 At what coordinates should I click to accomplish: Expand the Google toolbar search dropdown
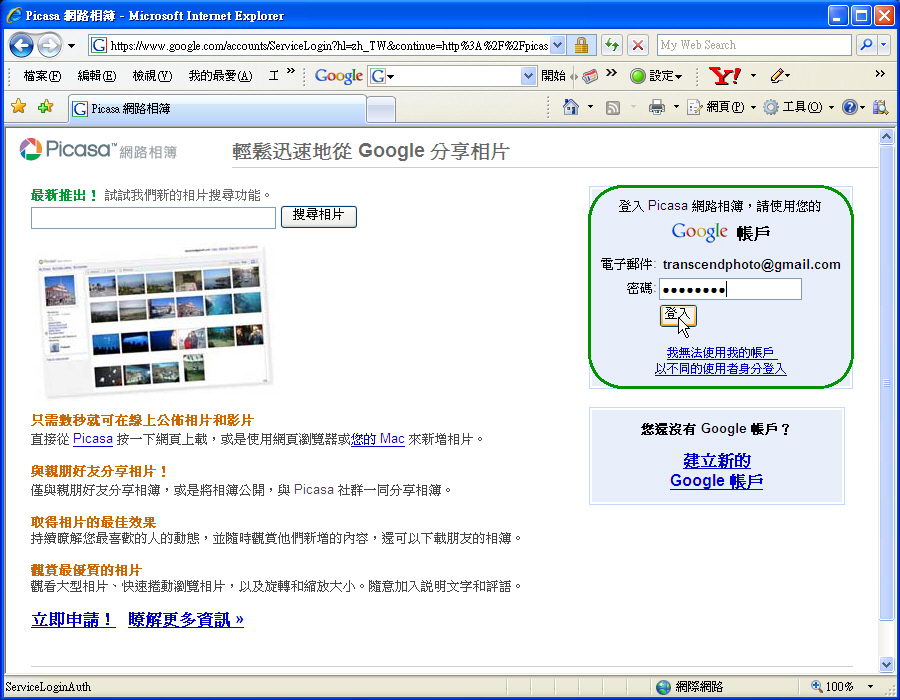pyautogui.click(x=529, y=76)
